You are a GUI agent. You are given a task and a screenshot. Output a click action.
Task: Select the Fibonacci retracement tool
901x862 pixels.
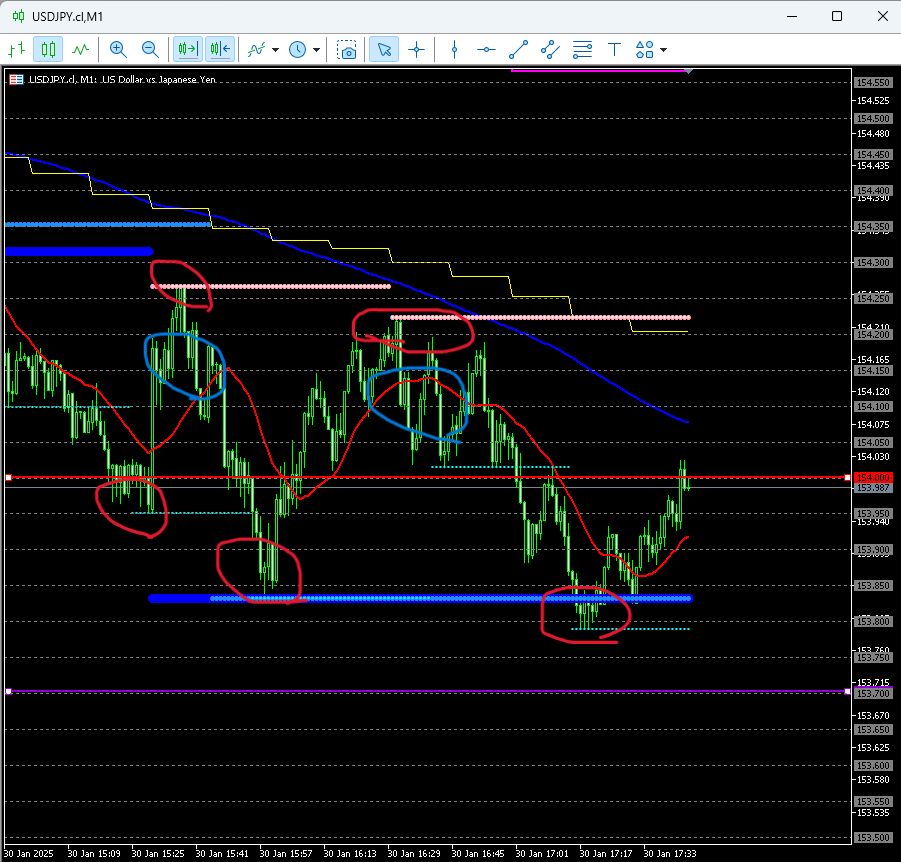pyautogui.click(x=582, y=49)
